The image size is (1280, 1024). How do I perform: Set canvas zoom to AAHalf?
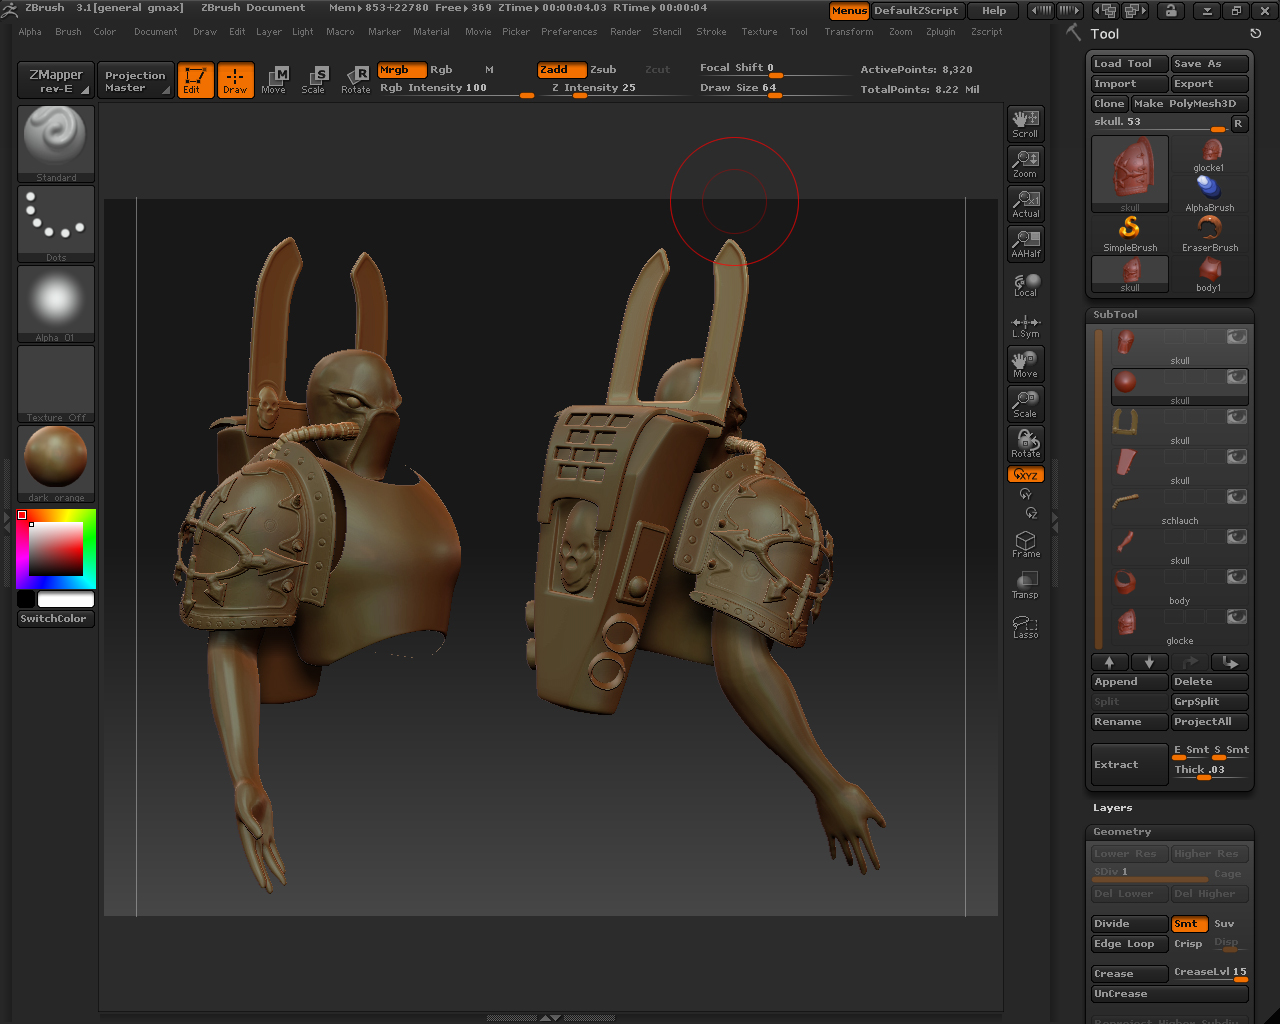1025,243
